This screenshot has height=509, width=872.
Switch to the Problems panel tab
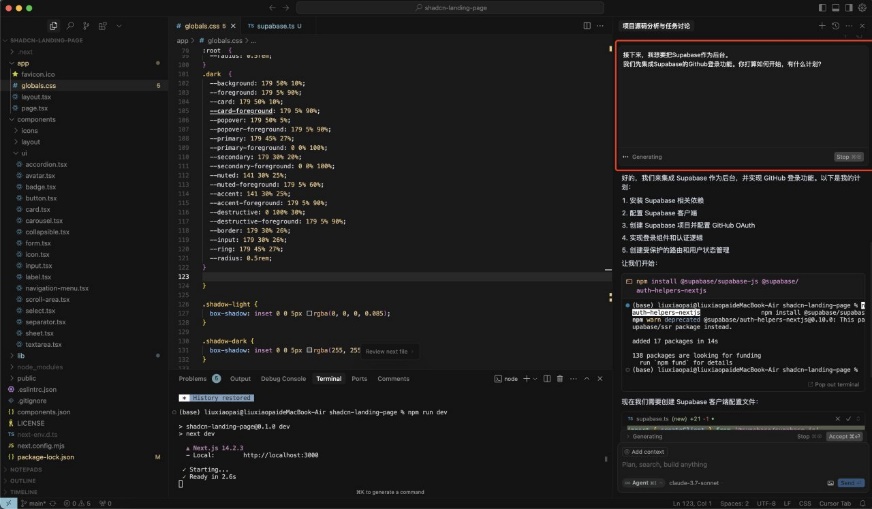click(x=193, y=379)
